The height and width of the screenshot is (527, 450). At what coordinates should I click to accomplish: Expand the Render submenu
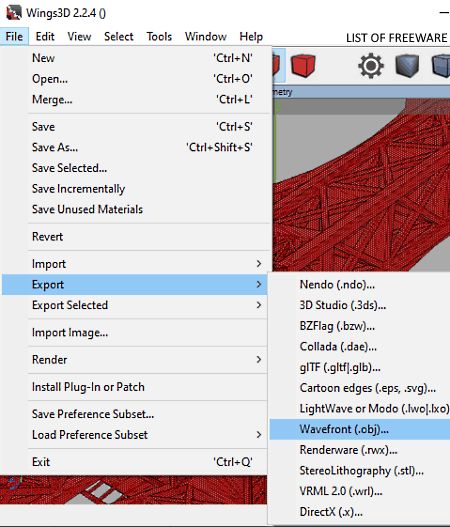[134, 360]
